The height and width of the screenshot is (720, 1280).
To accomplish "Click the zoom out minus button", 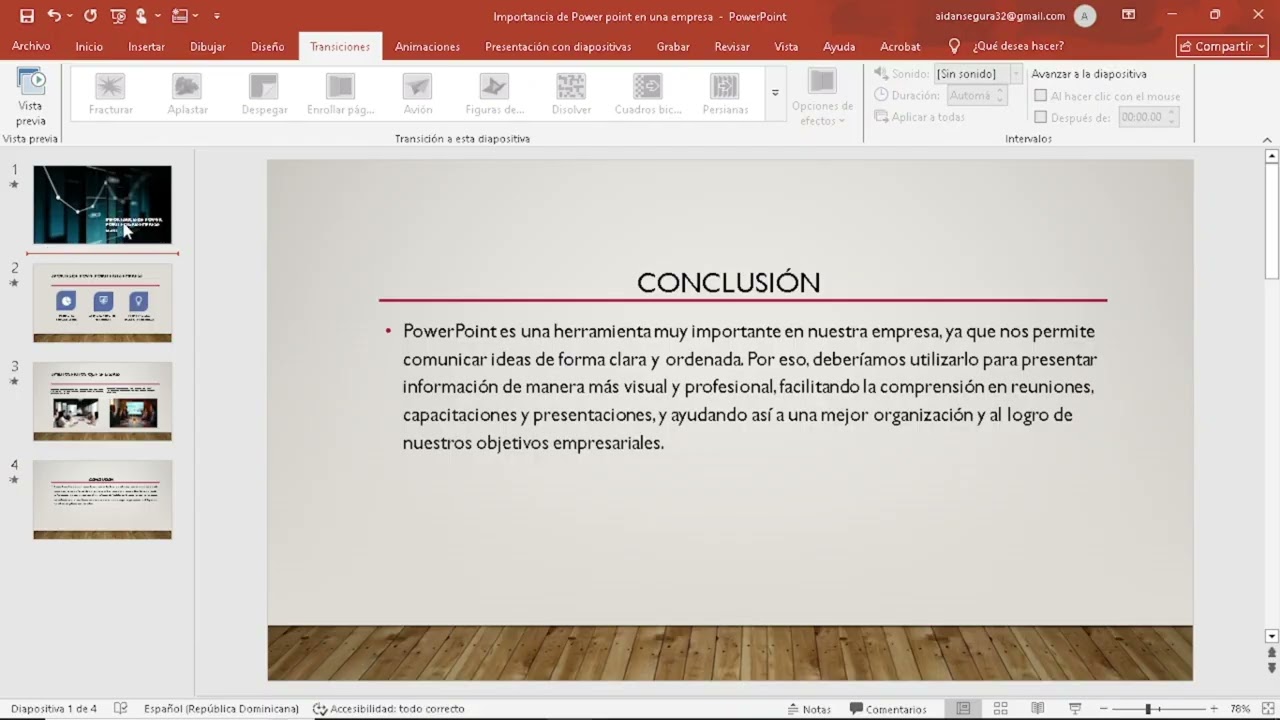I will (x=1104, y=709).
